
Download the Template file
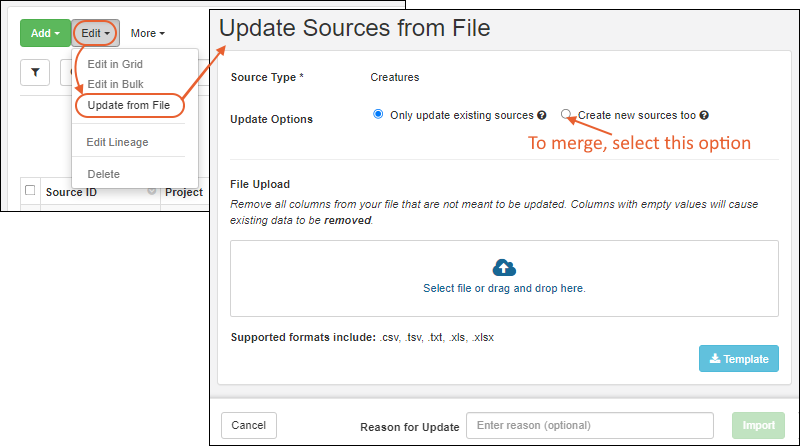point(738,359)
